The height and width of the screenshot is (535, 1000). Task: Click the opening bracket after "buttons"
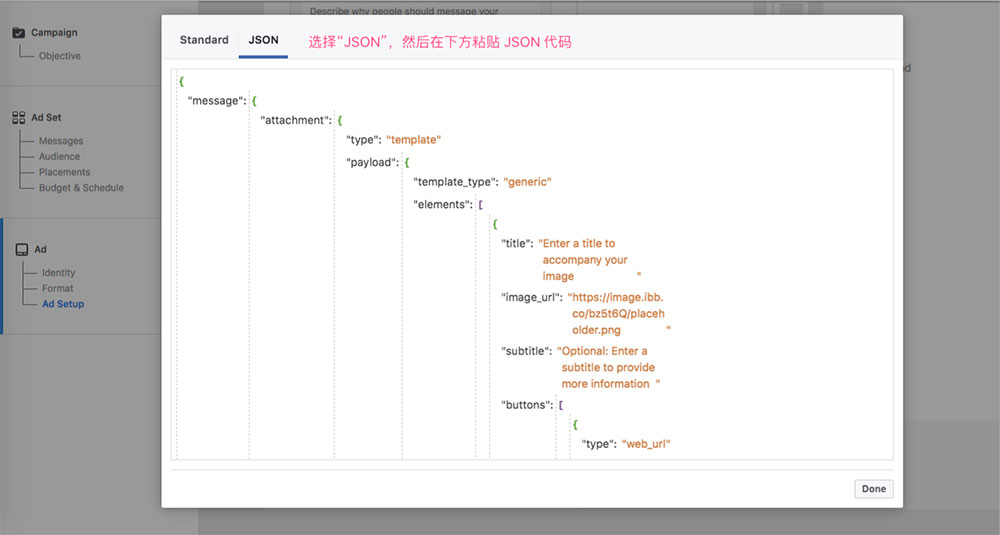[561, 405]
